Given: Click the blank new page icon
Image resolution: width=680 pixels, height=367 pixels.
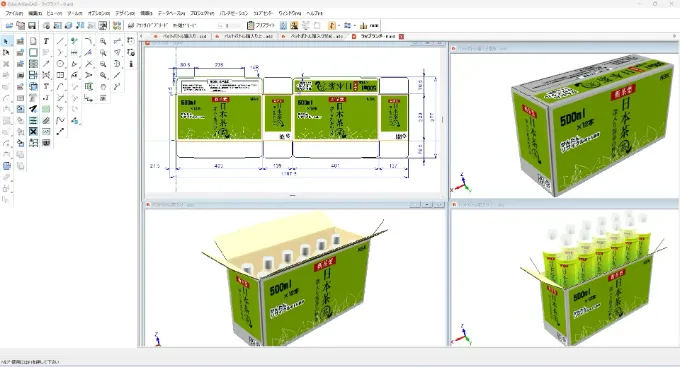Looking at the screenshot, I should pyautogui.click(x=33, y=41).
